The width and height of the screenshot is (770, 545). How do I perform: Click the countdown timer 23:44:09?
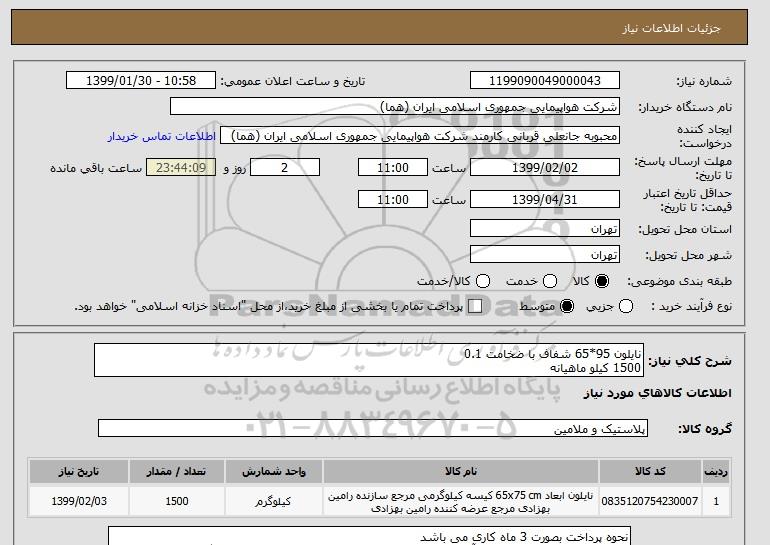pos(181,167)
